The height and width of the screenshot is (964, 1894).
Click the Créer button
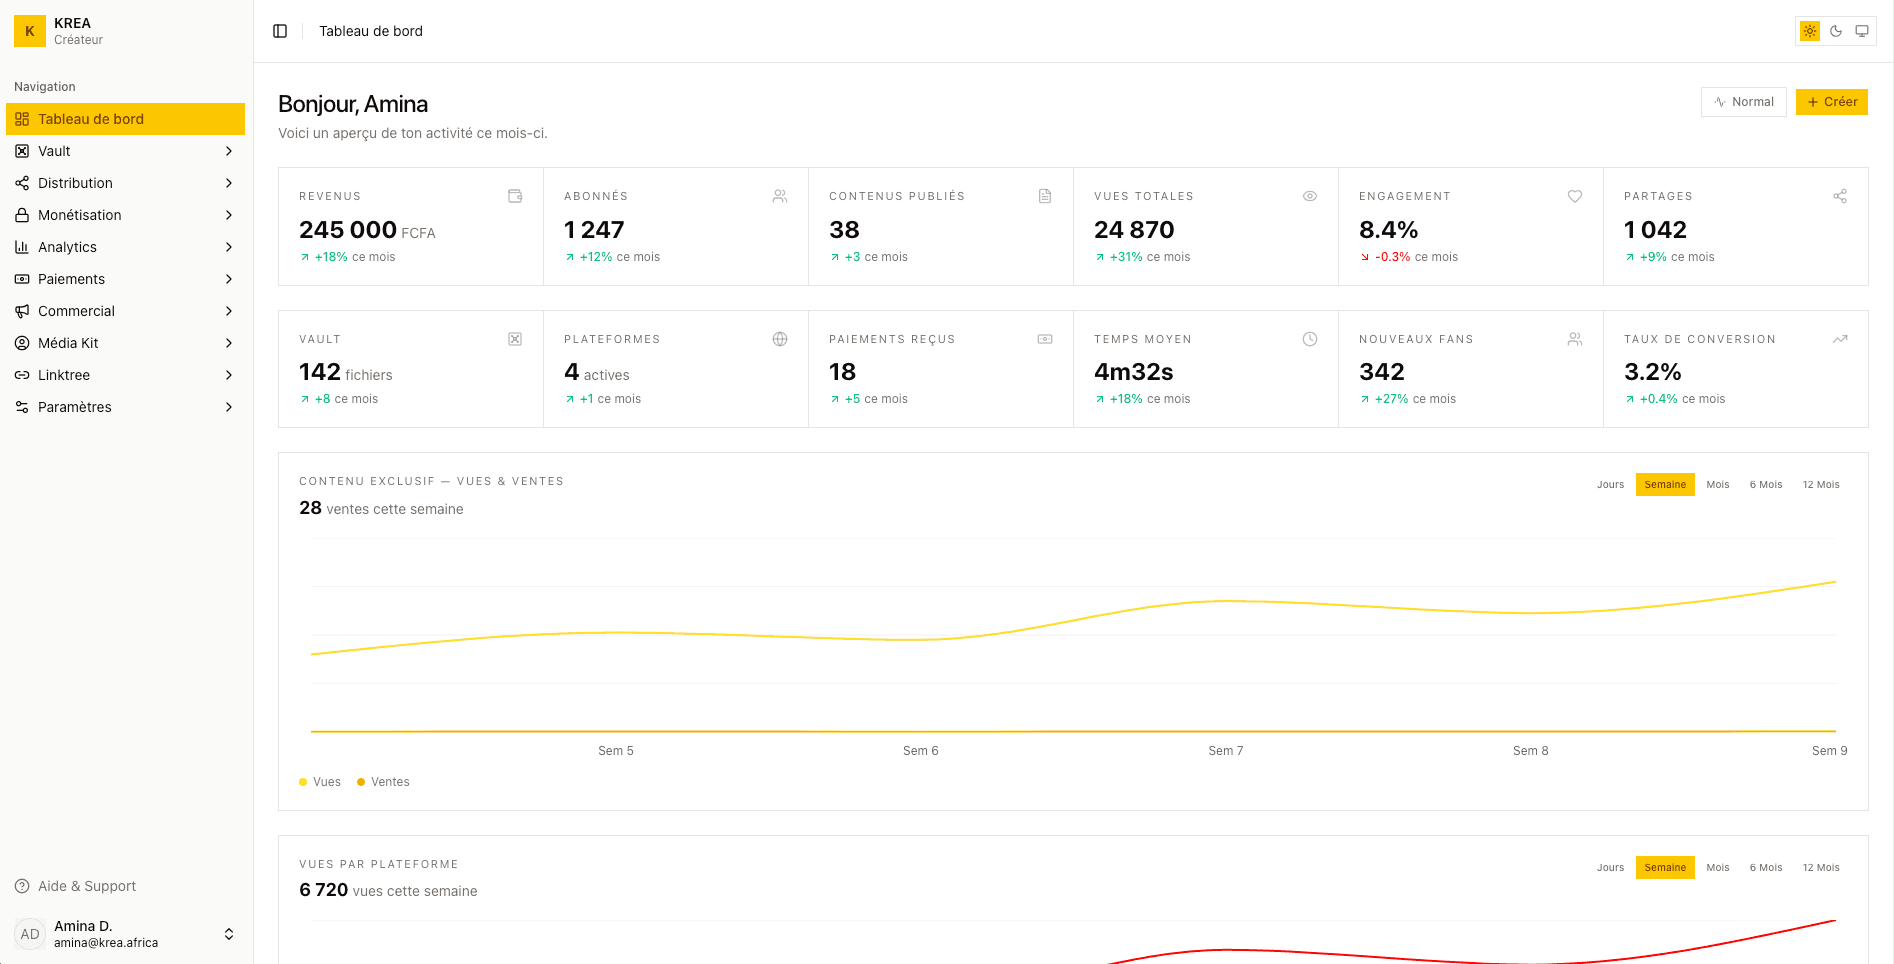click(1832, 102)
